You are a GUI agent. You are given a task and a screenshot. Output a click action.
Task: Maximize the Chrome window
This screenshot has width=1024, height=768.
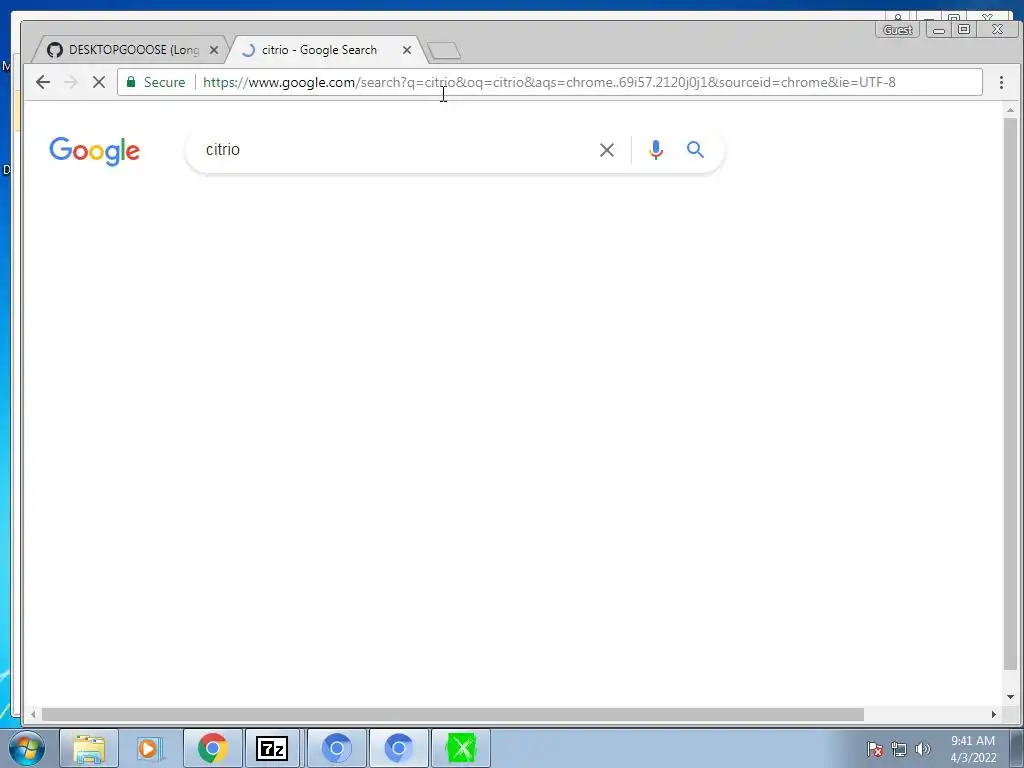[963, 30]
